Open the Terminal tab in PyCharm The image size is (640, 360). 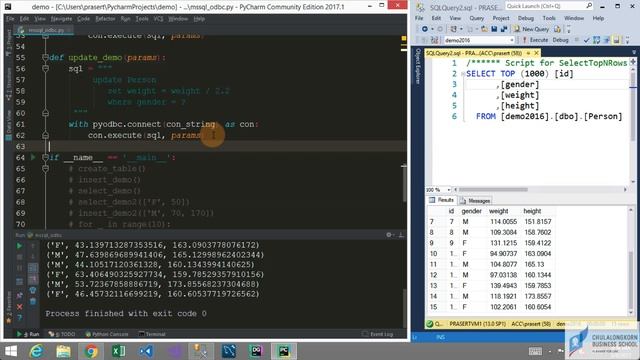[x=152, y=334]
